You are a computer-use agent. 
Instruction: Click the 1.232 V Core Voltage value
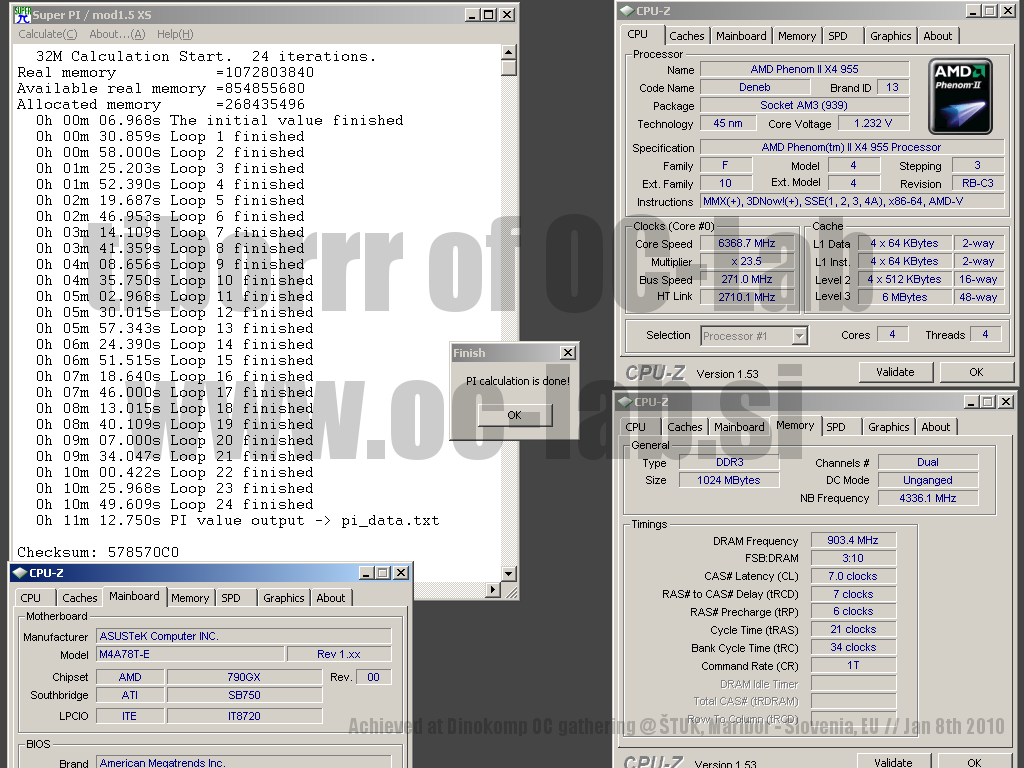point(873,123)
